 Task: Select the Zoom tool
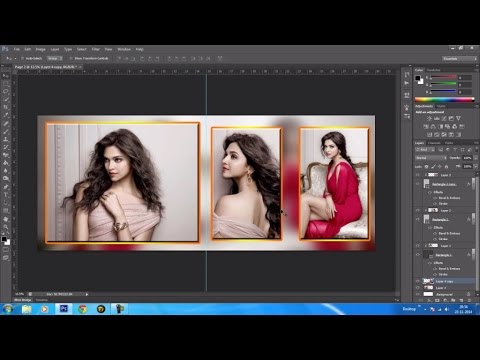pos(6,227)
